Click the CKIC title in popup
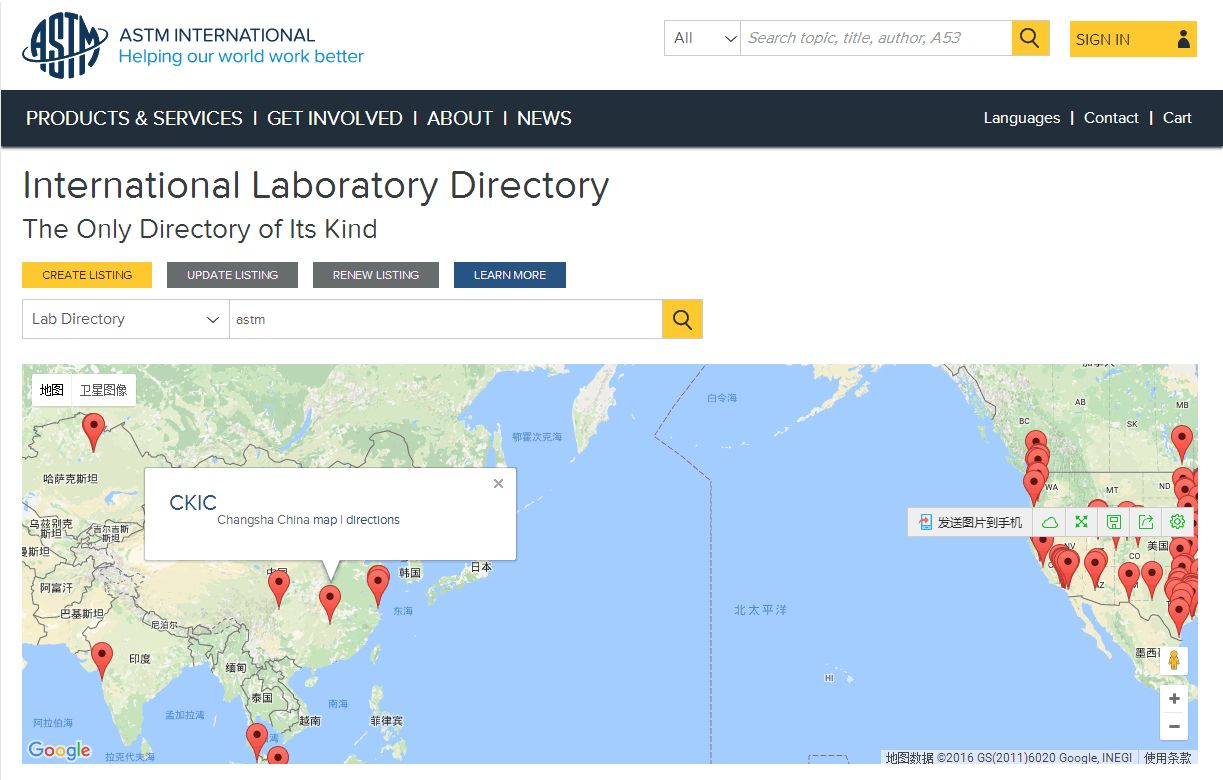 (193, 503)
